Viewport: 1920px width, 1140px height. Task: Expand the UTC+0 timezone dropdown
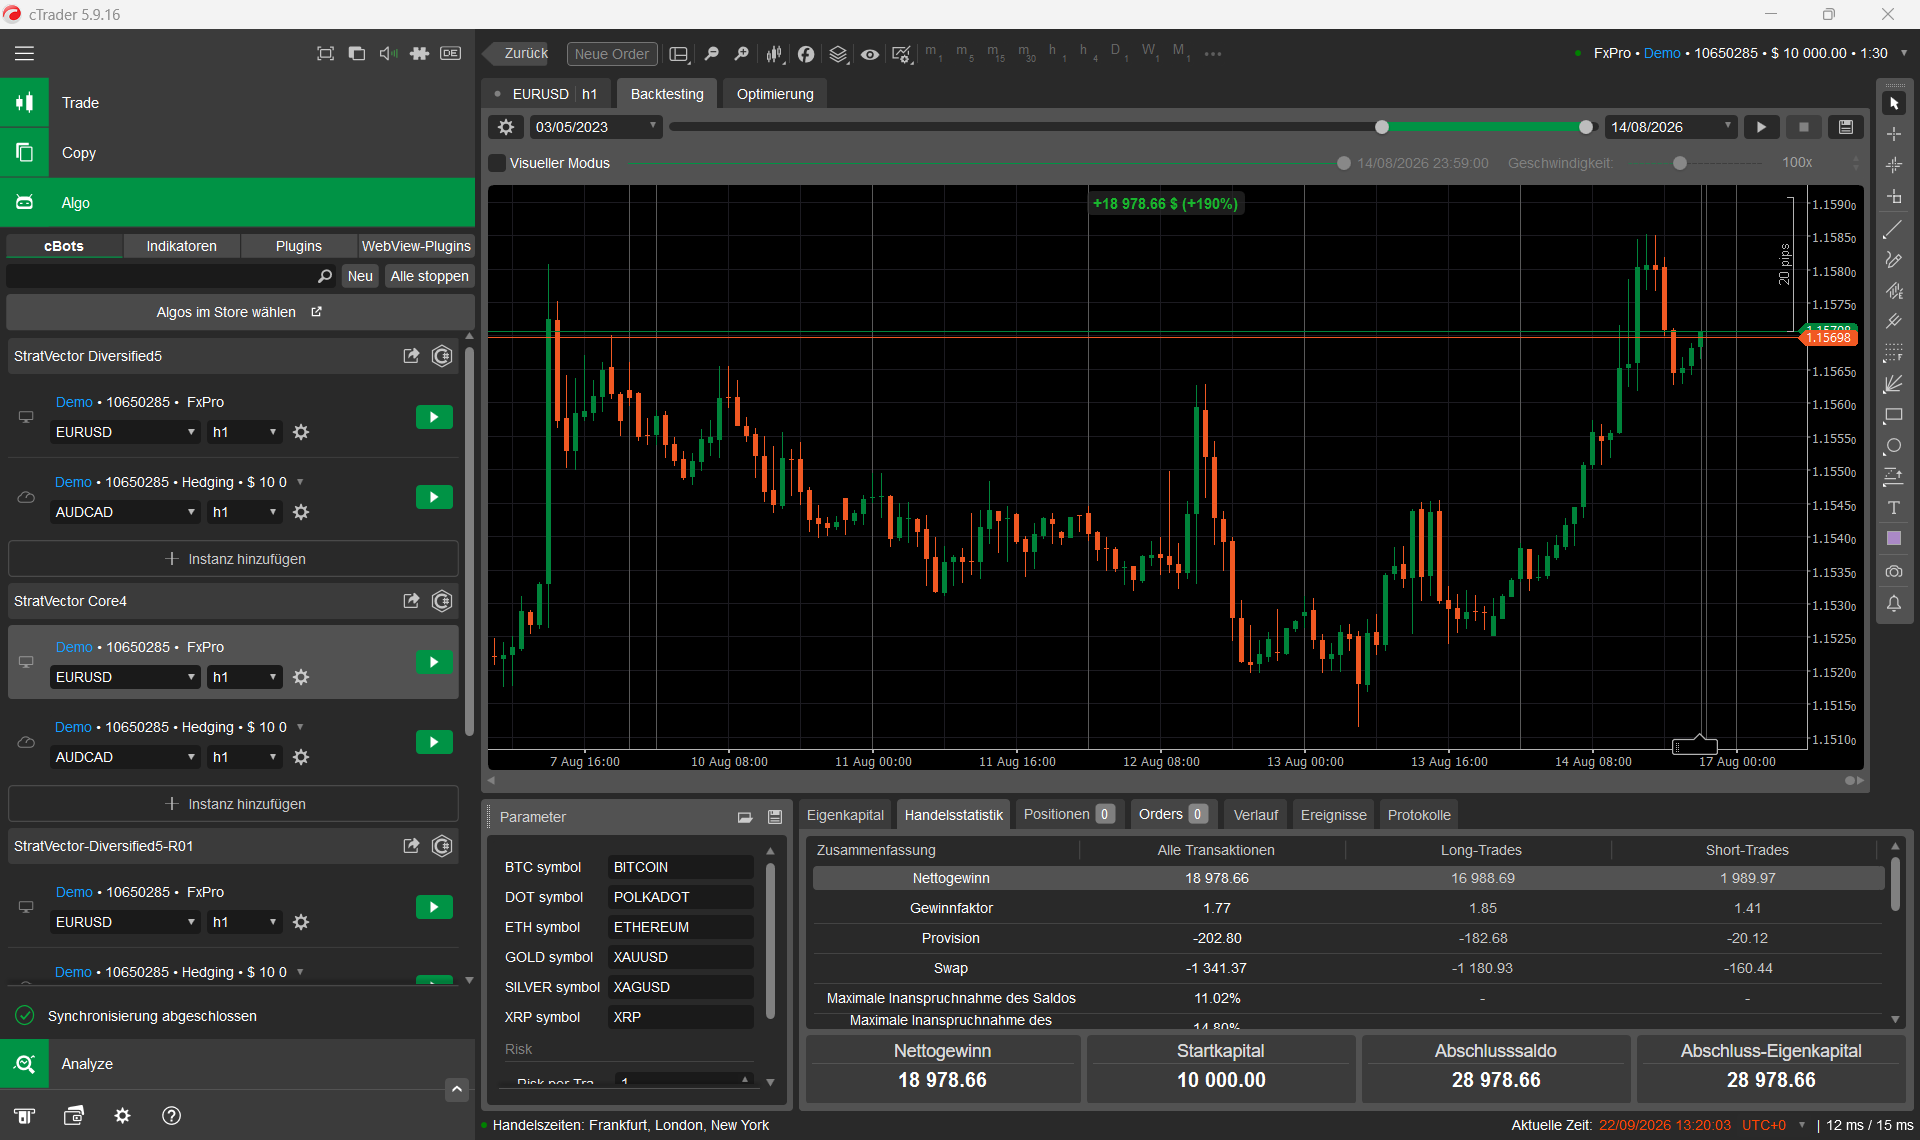coord(1802,1125)
